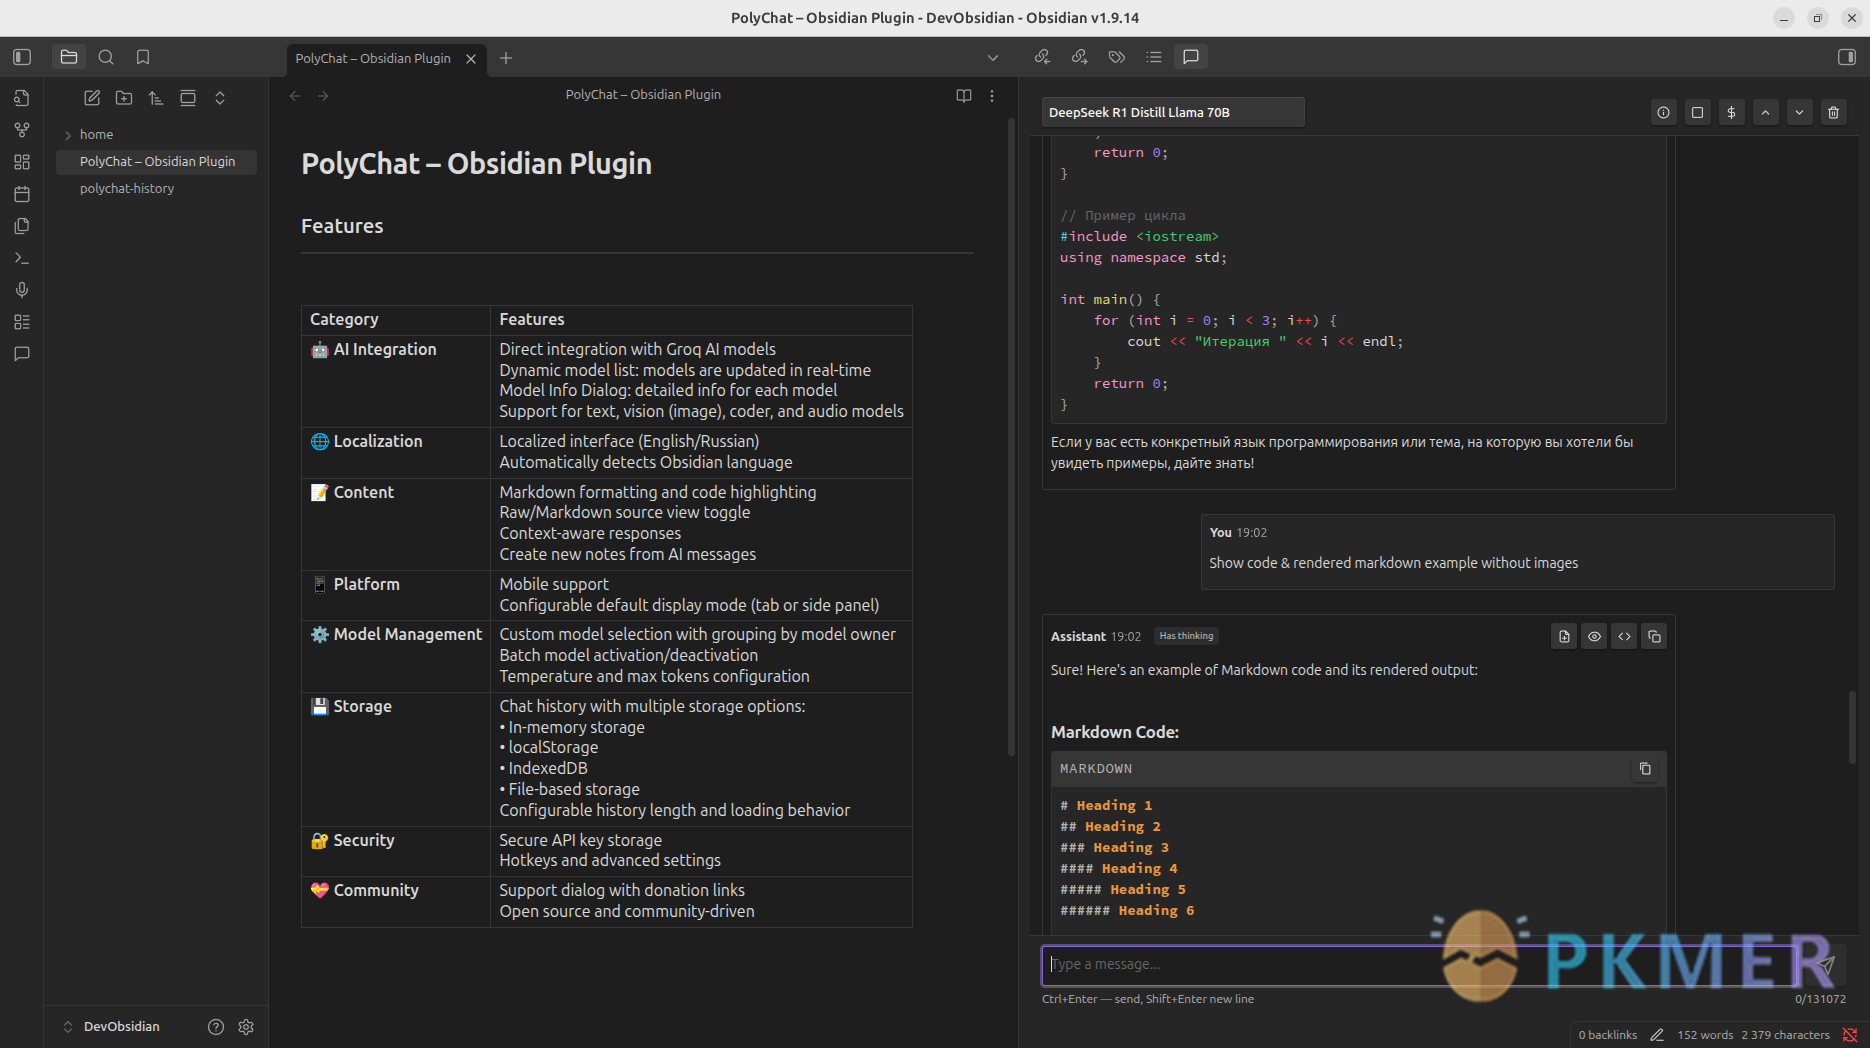Viewport: 1870px width, 1048px height.
Task: Select the PolyChat – Obsidian Plugin note
Action: coord(156,161)
